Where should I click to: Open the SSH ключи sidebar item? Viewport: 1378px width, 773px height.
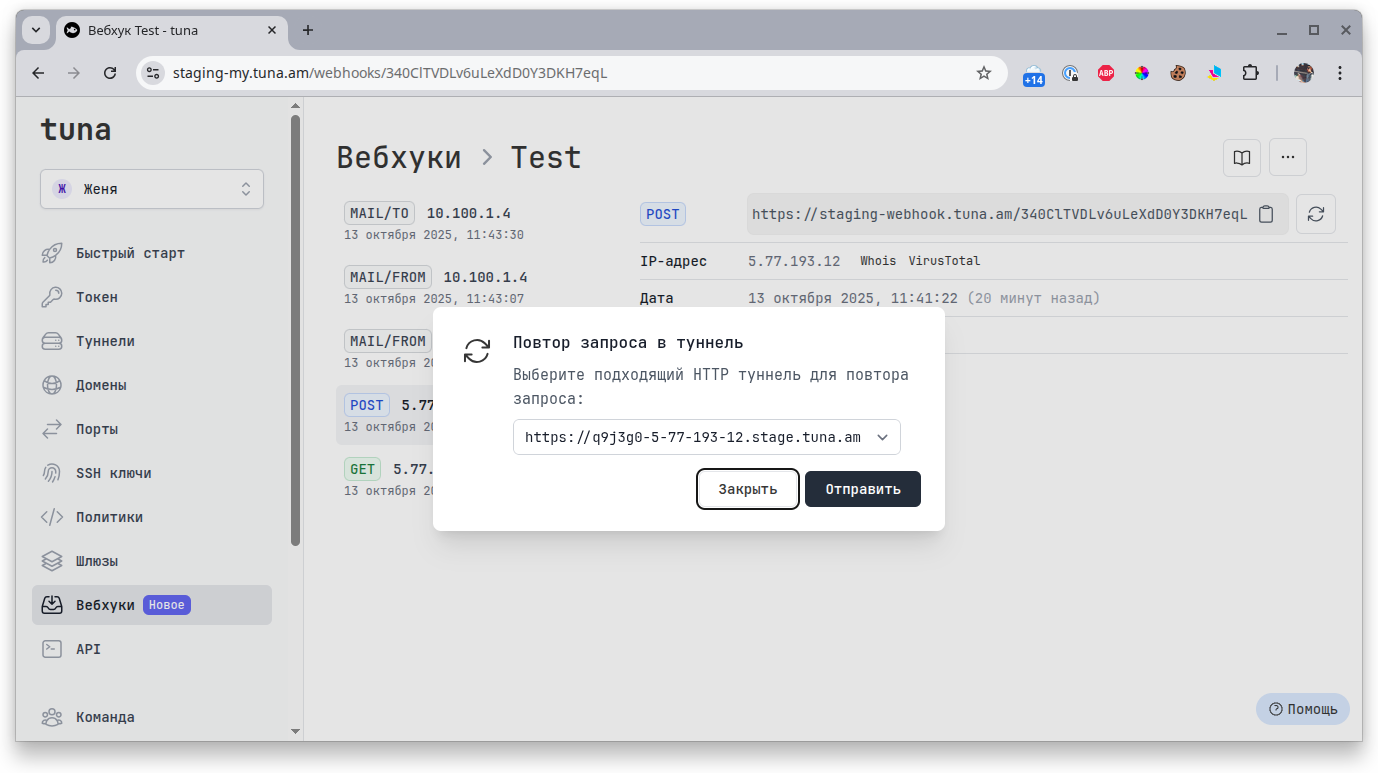click(113, 473)
